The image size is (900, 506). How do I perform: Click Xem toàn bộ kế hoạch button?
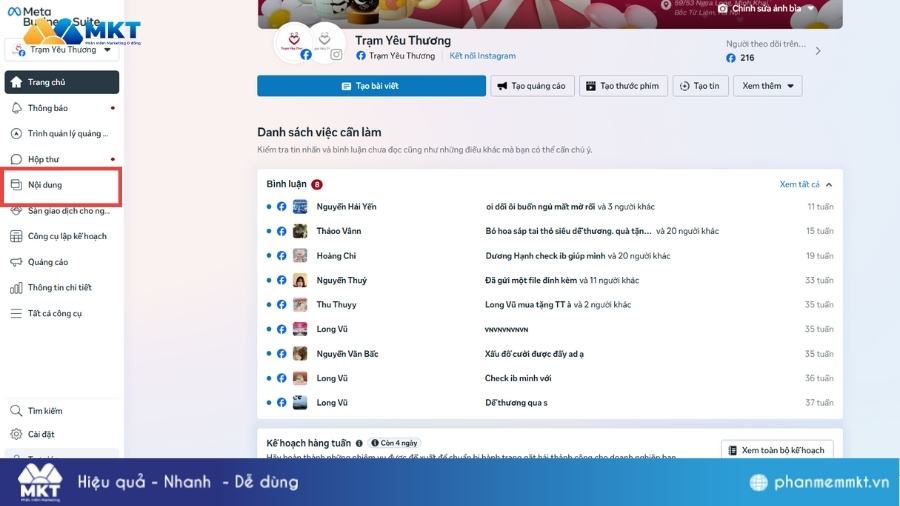click(x=777, y=450)
